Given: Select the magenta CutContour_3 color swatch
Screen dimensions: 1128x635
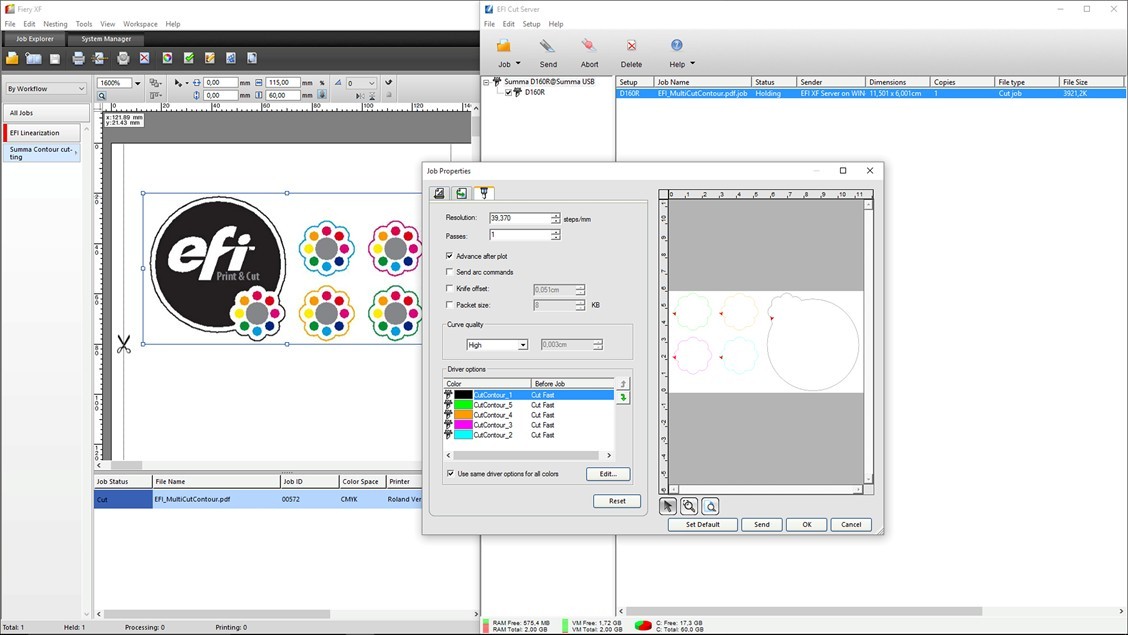Looking at the screenshot, I should [463, 425].
